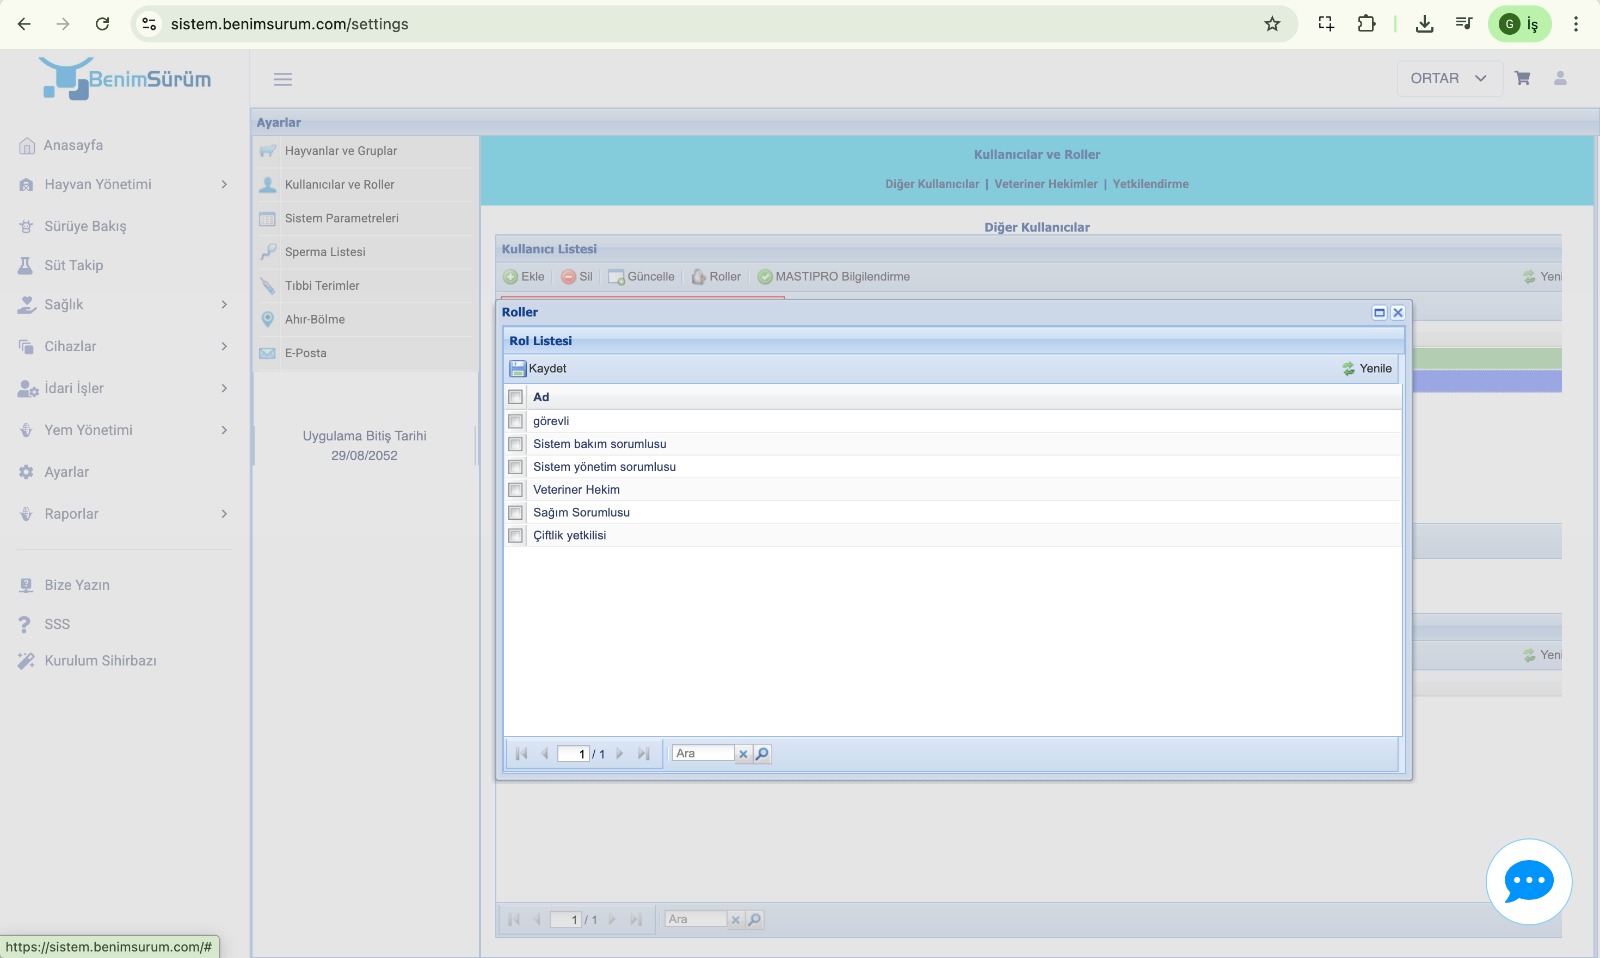The image size is (1600, 958).
Task: Click the Yenile refresh icon in Roller dialog
Action: (1349, 369)
